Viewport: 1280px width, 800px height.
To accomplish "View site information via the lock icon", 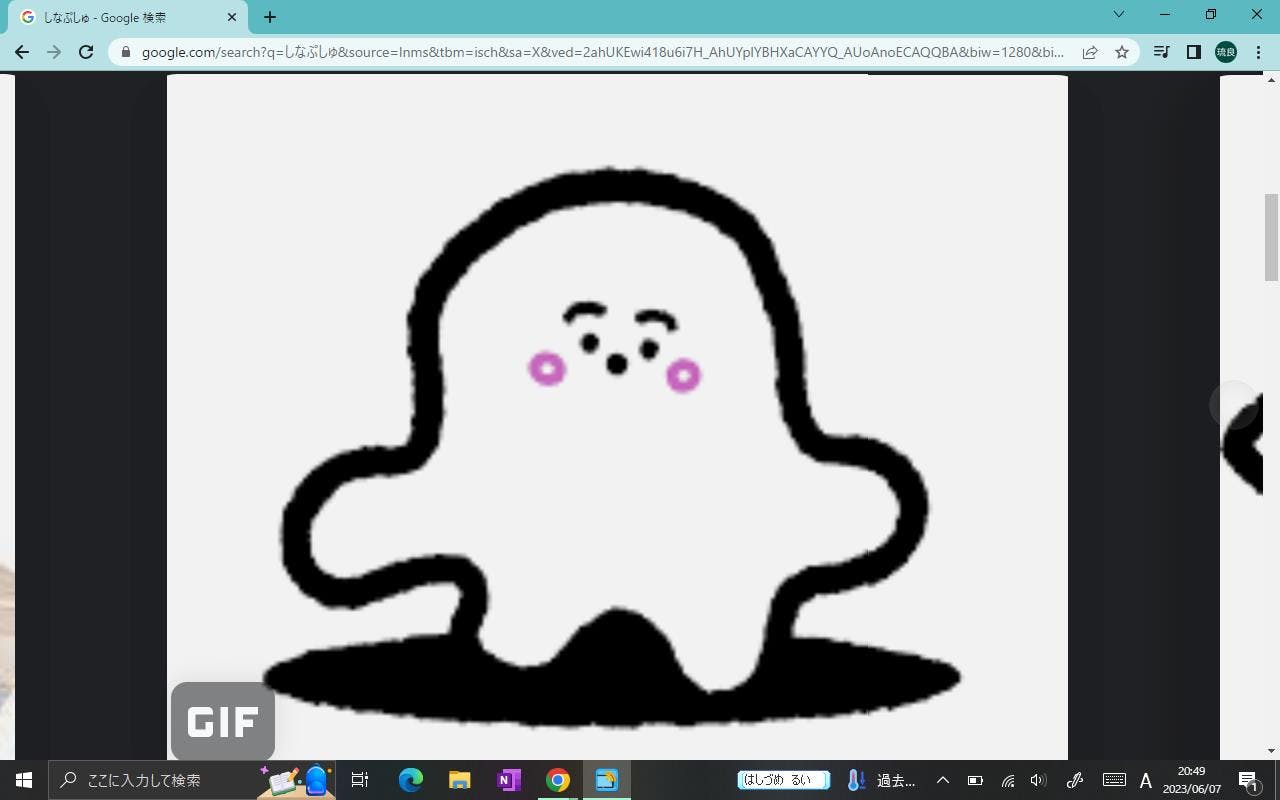I will [126, 52].
